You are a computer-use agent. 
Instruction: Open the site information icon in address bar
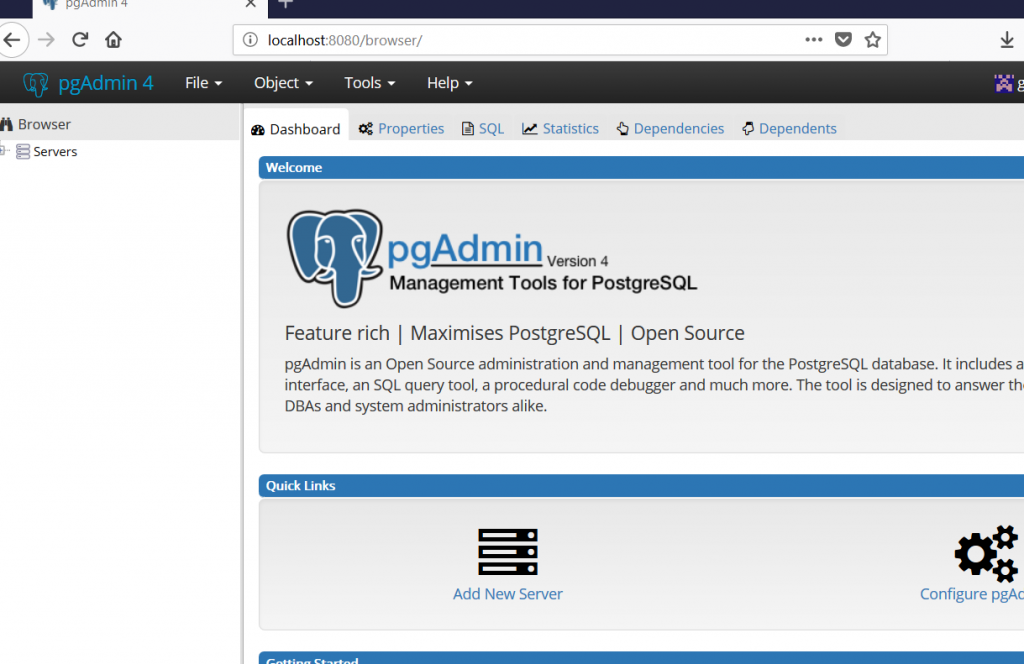(x=250, y=40)
